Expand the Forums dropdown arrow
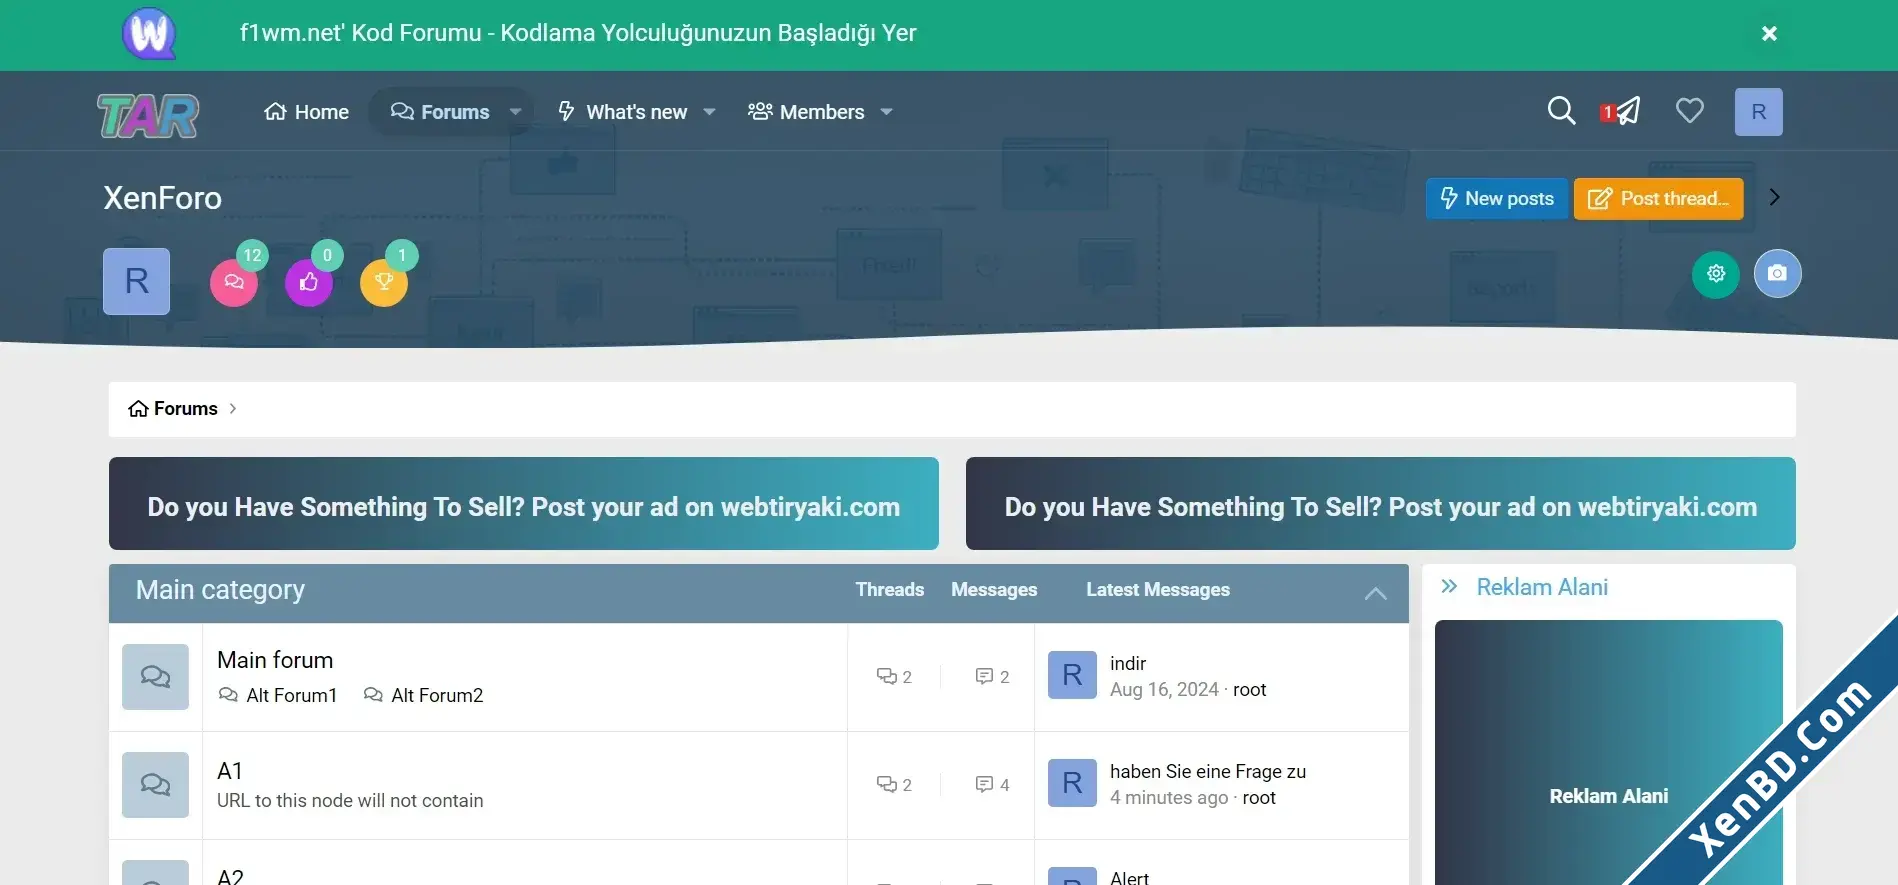Viewport: 1898px width, 885px height. 515,112
